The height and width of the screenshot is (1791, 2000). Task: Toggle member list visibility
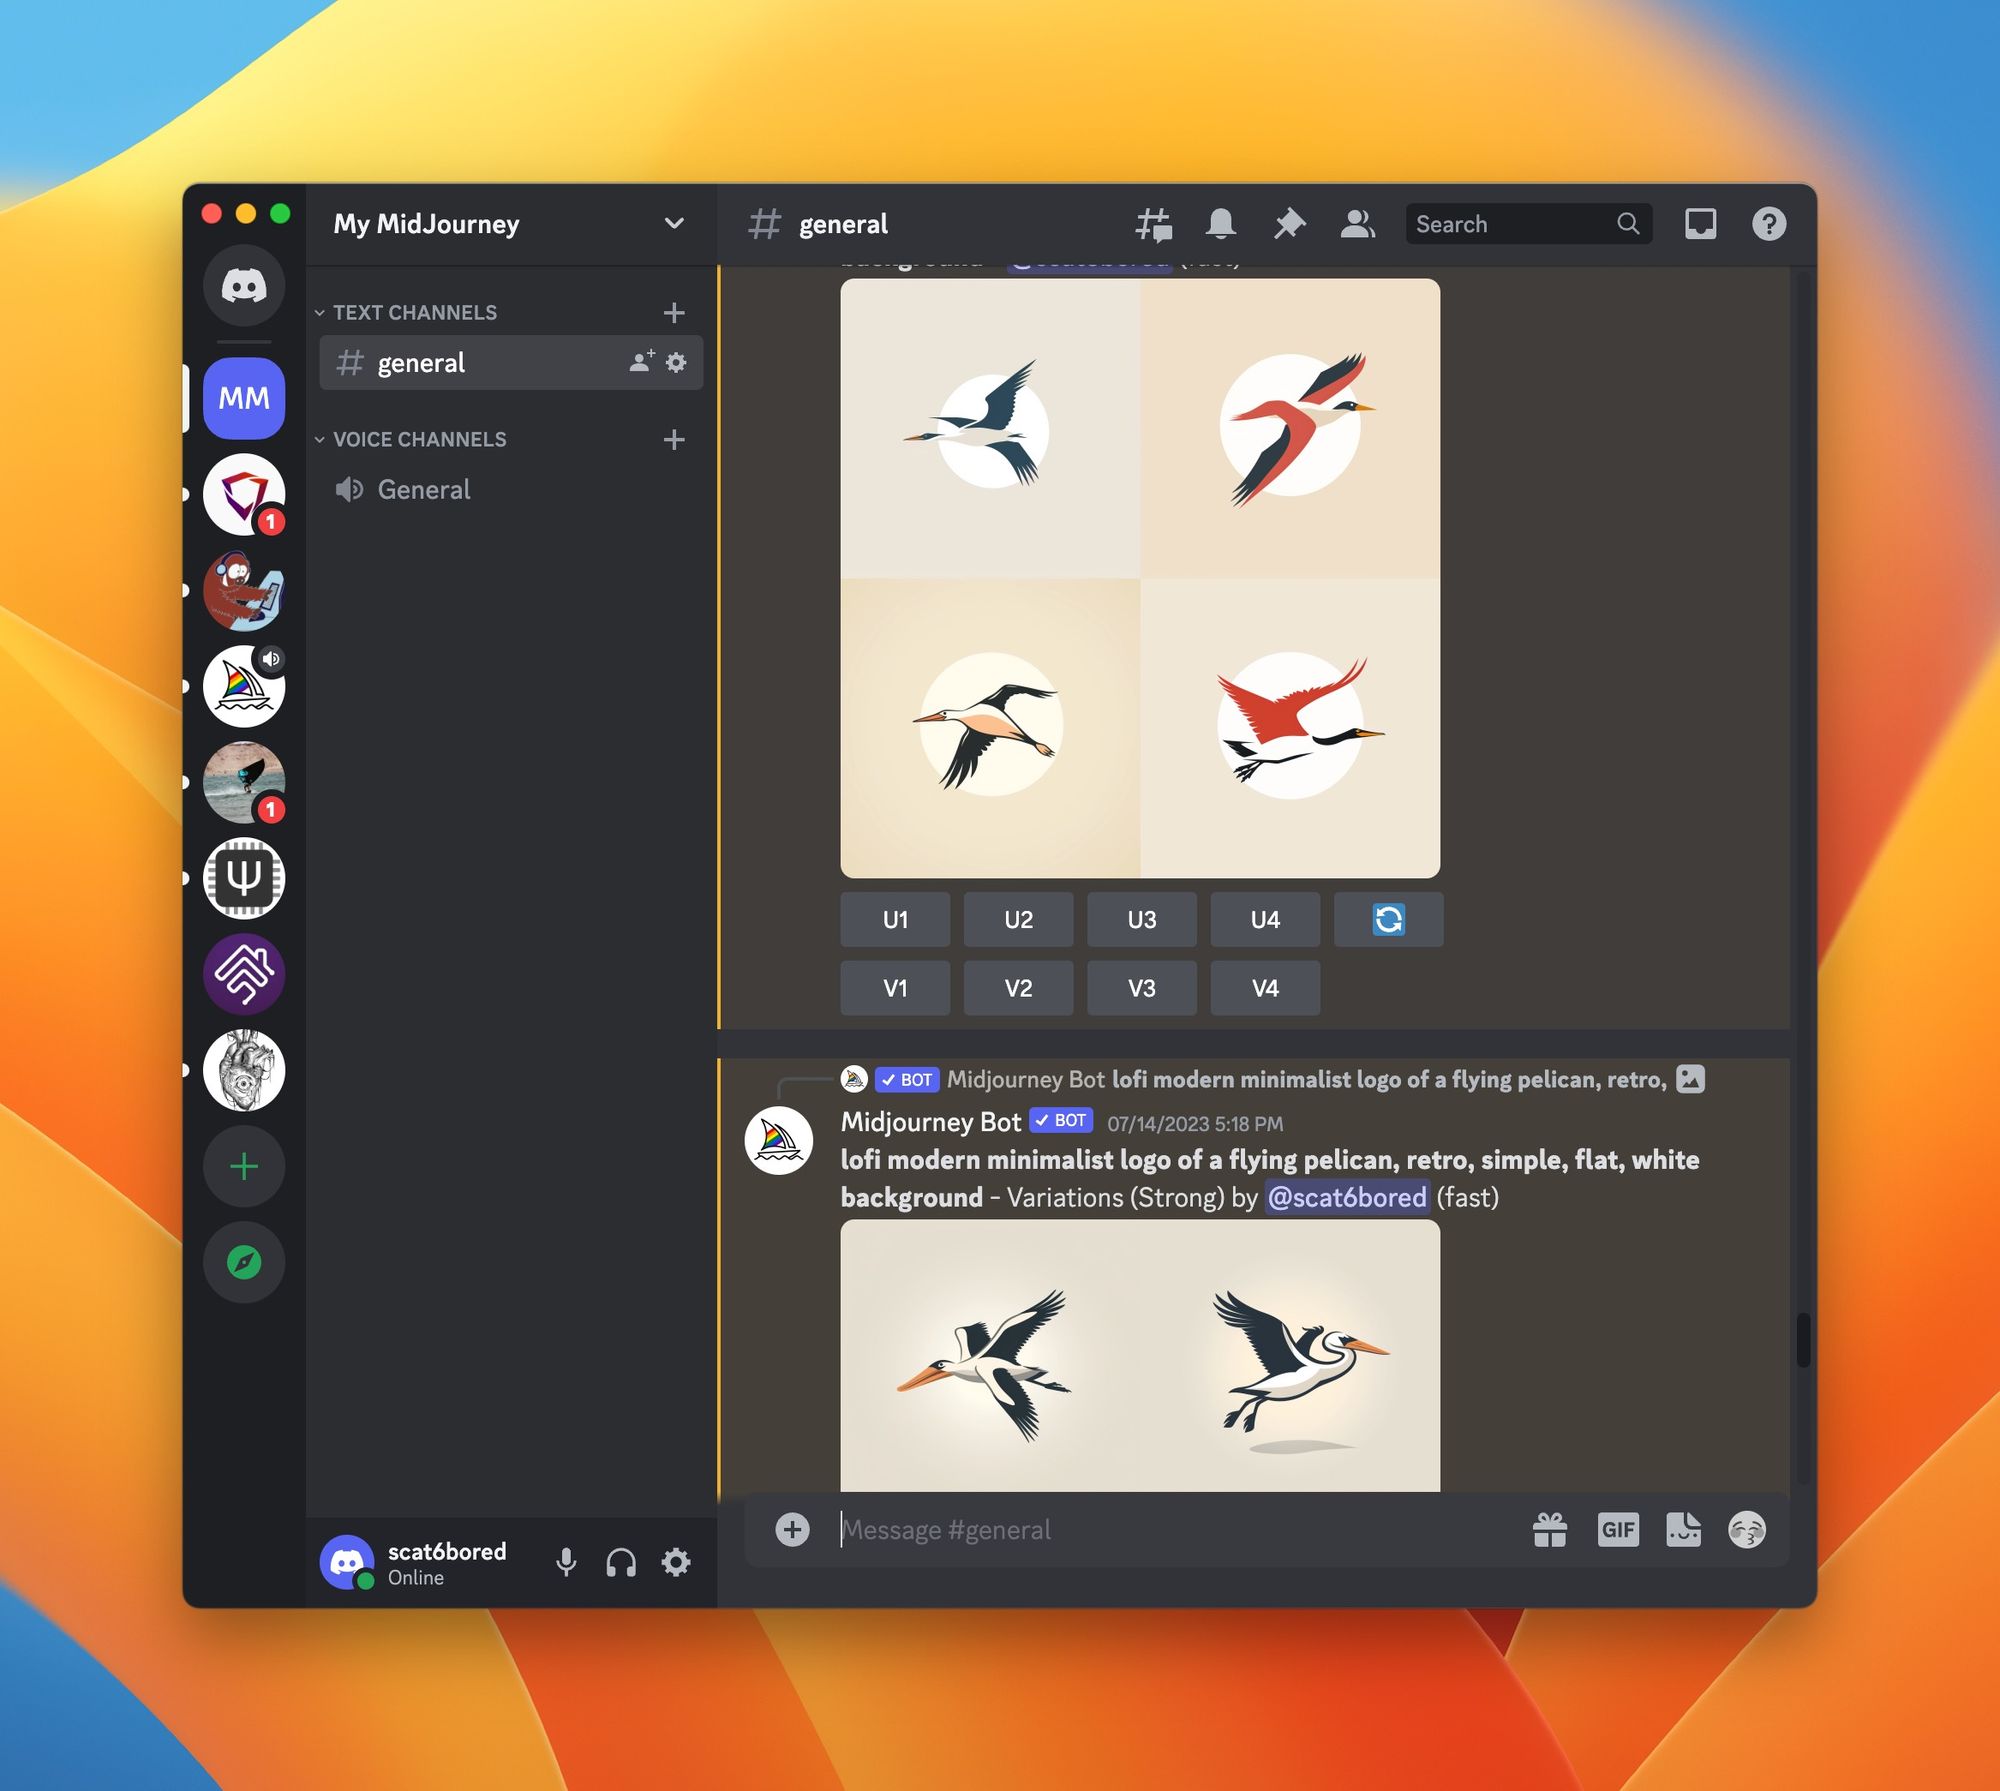point(1357,224)
